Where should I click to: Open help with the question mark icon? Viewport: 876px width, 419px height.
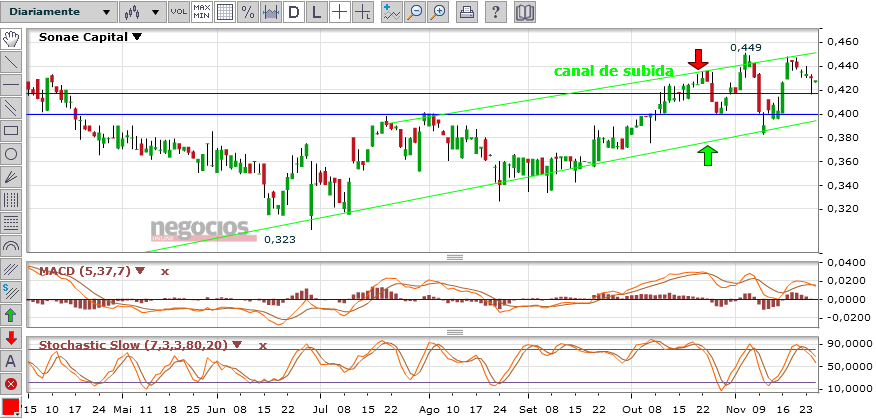point(496,12)
